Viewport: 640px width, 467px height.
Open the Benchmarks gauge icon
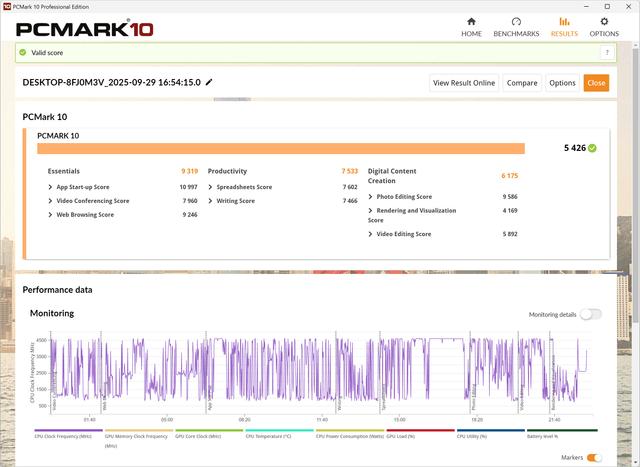(516, 22)
